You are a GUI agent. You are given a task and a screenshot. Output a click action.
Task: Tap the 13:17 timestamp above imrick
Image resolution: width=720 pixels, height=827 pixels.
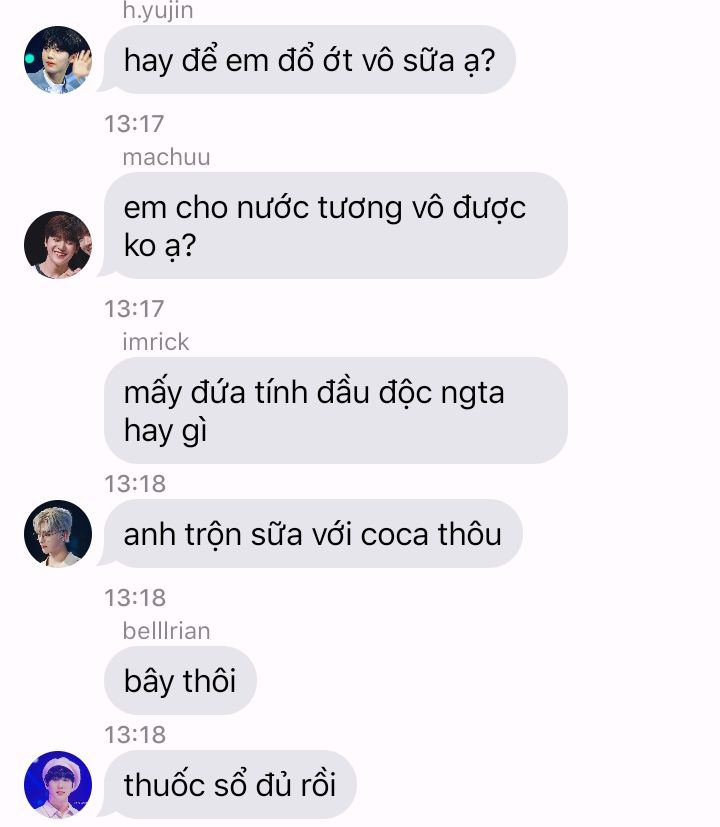tap(134, 309)
